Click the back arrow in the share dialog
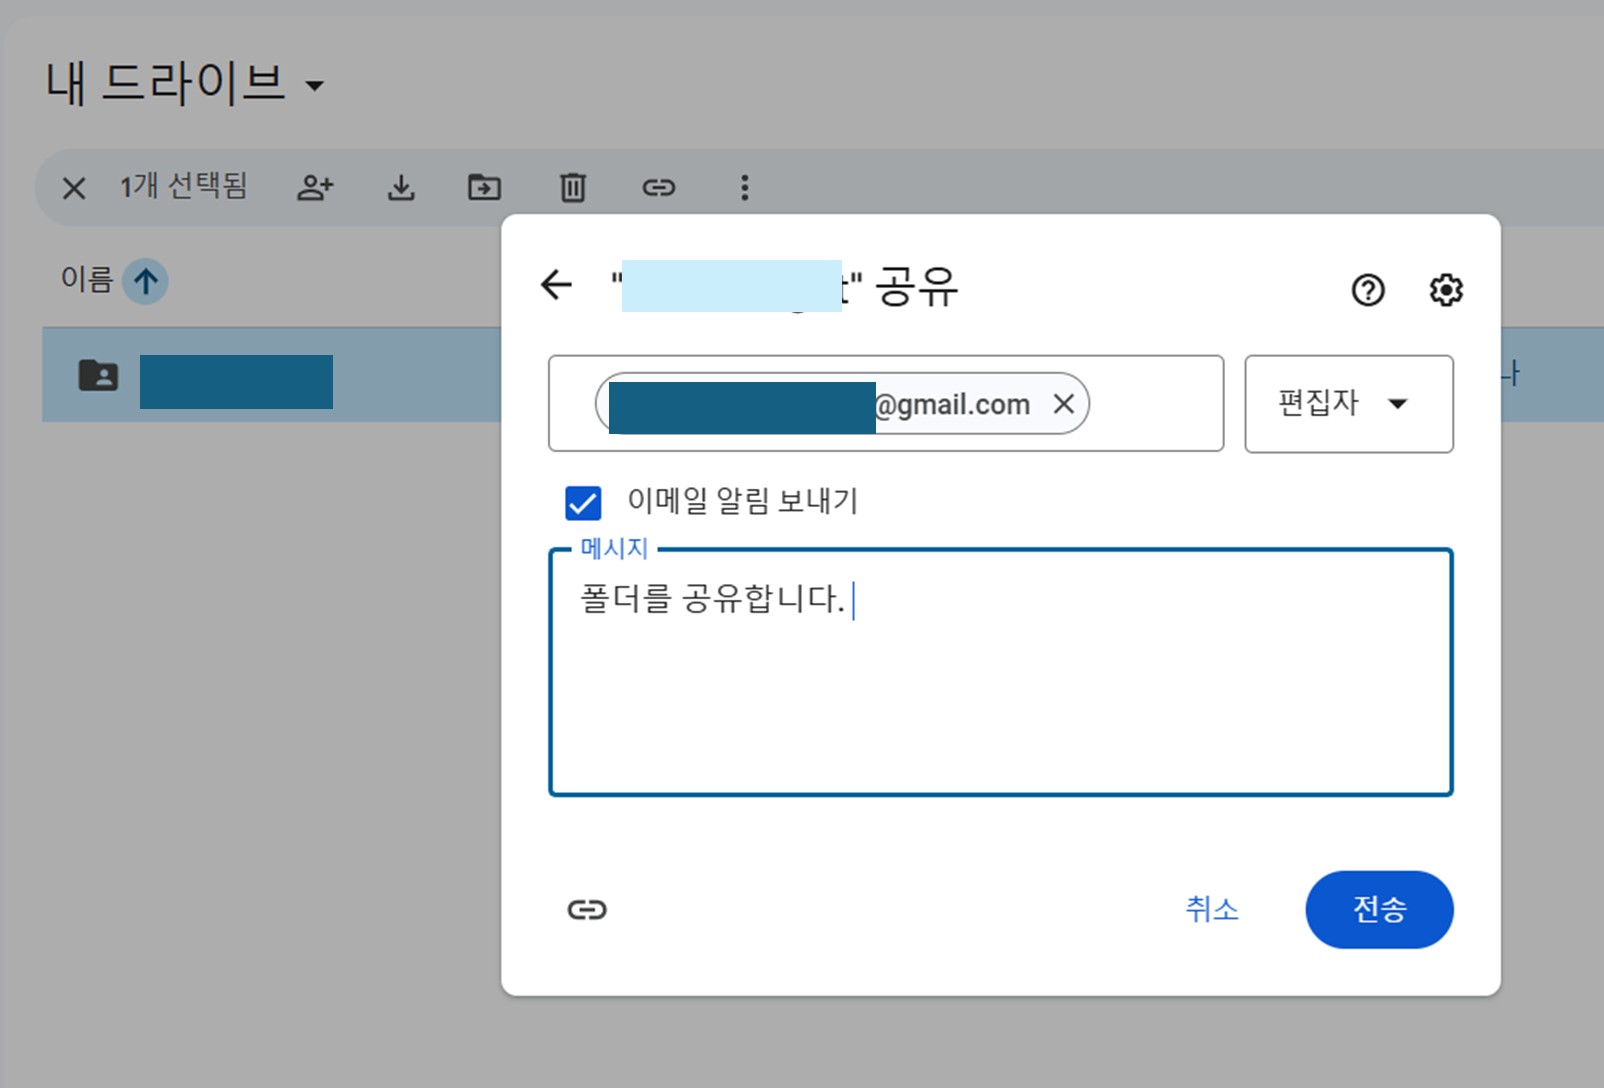This screenshot has height=1088, width=1604. (x=556, y=285)
